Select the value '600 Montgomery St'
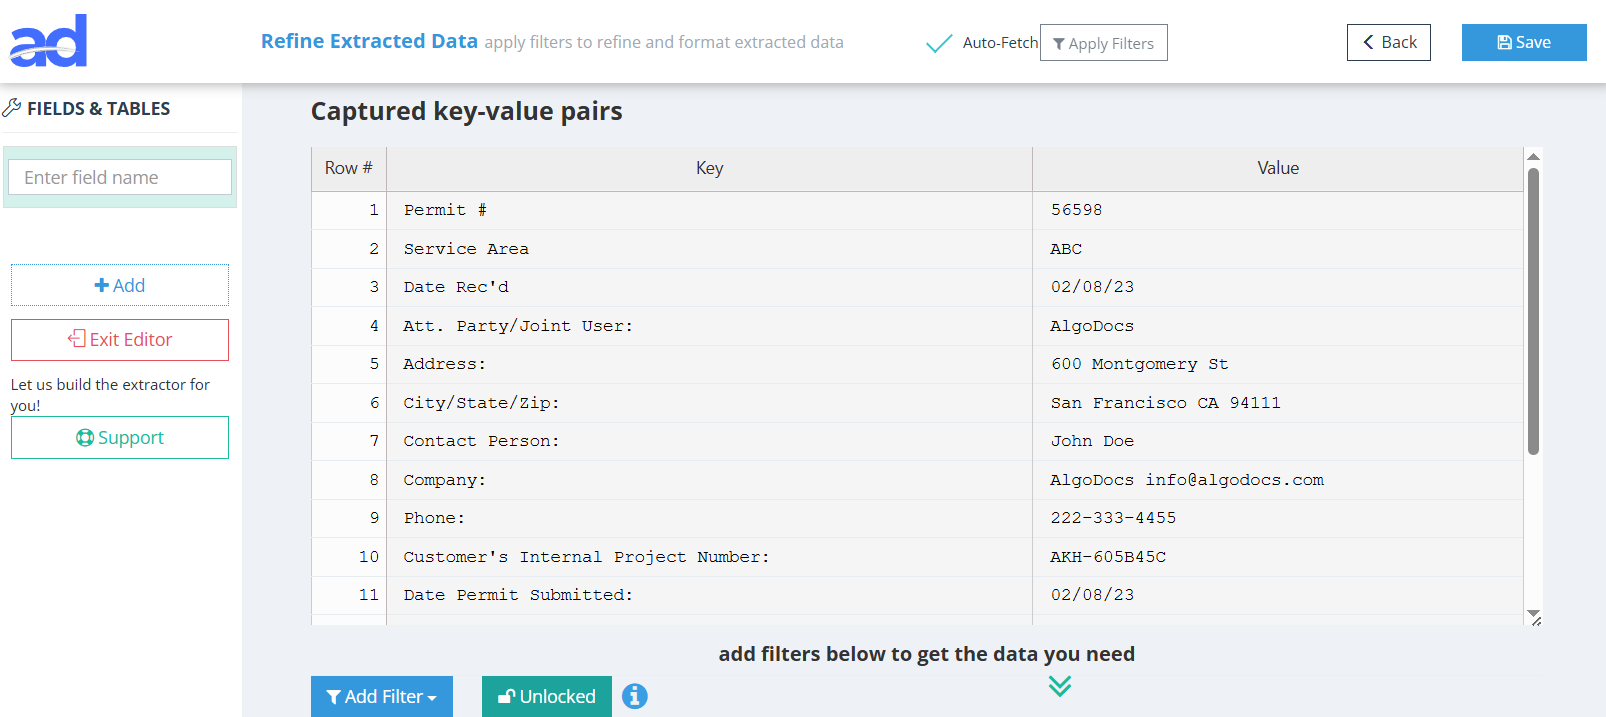 coord(1278,364)
